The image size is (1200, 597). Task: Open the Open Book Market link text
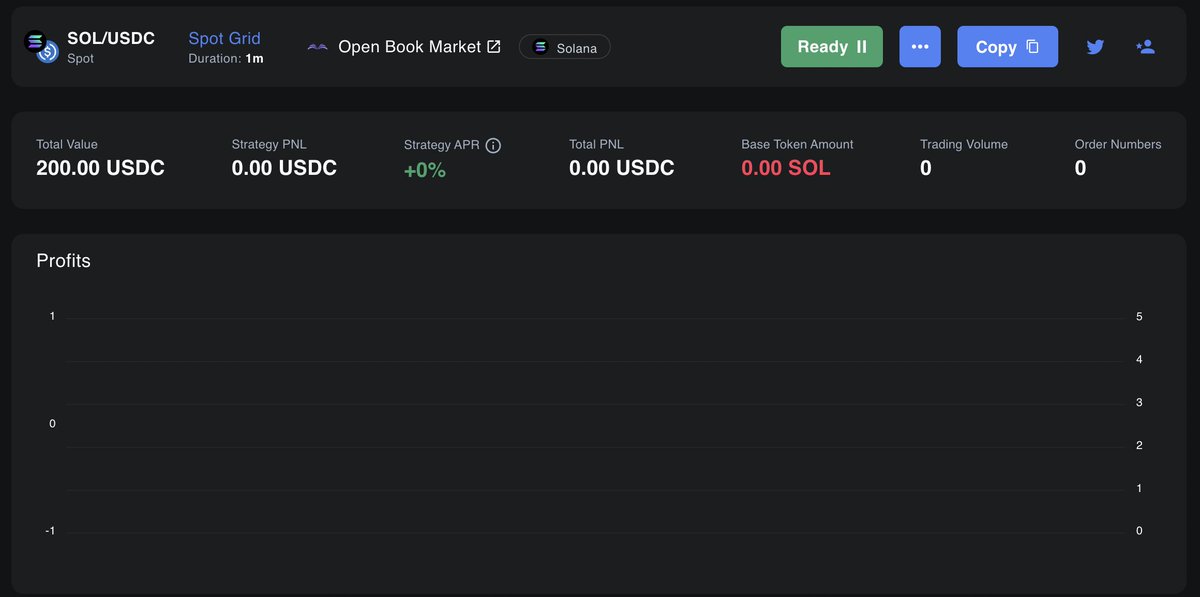(x=410, y=47)
